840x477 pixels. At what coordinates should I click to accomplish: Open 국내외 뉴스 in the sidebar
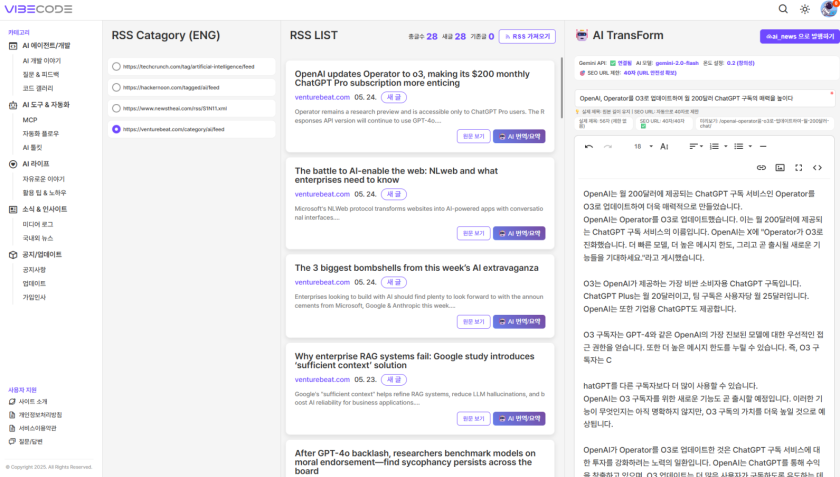(x=38, y=238)
